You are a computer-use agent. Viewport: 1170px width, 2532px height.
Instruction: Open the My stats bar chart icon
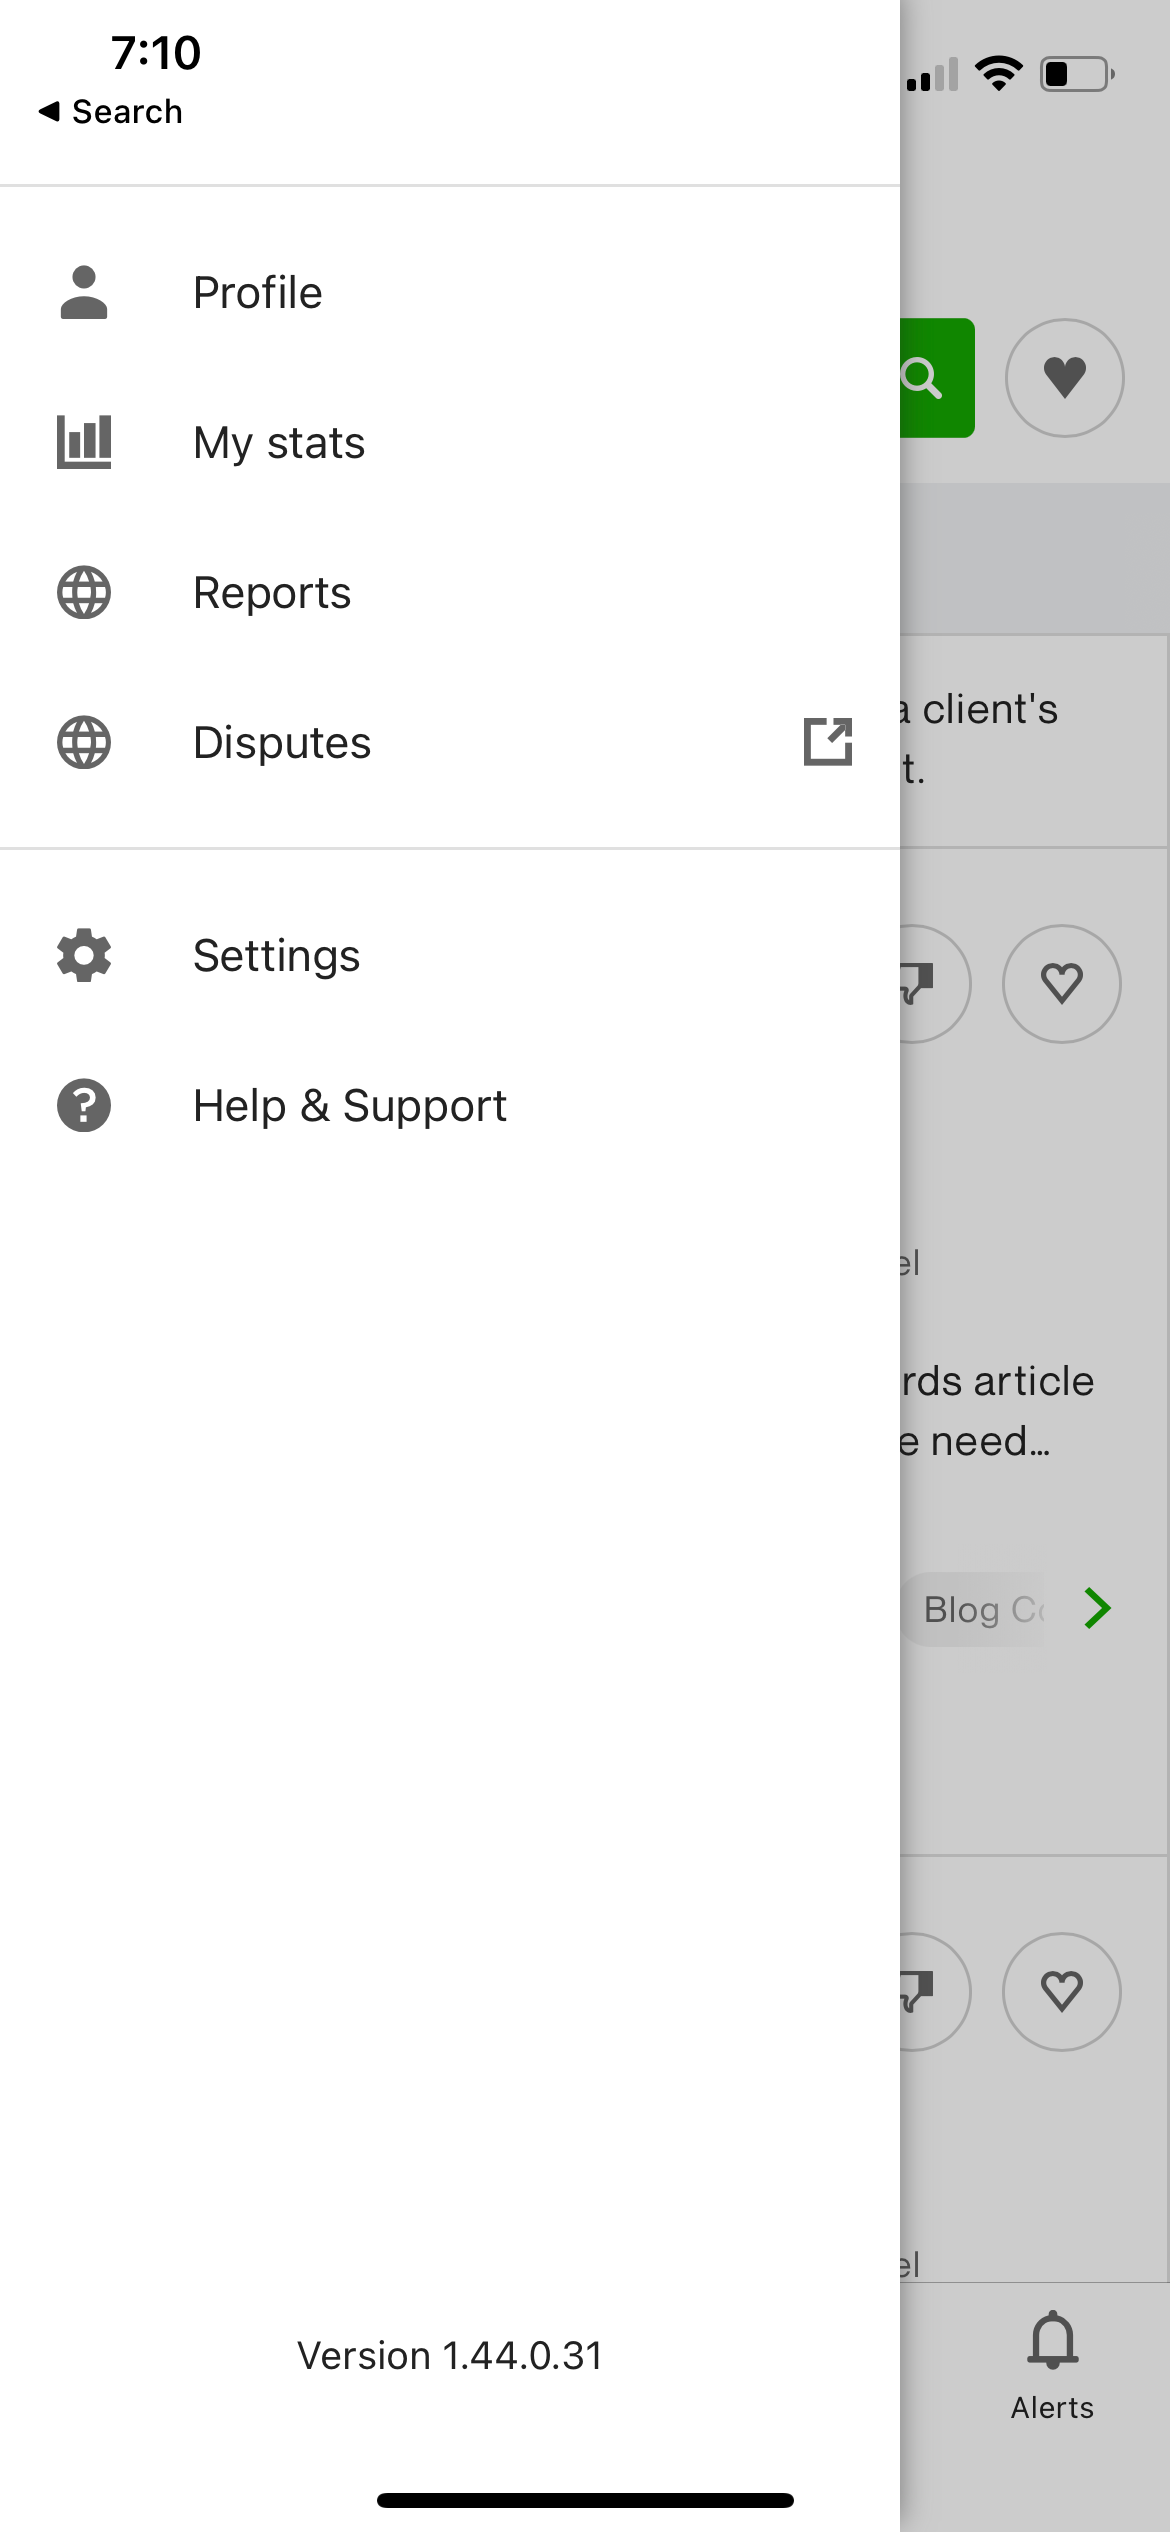(84, 442)
